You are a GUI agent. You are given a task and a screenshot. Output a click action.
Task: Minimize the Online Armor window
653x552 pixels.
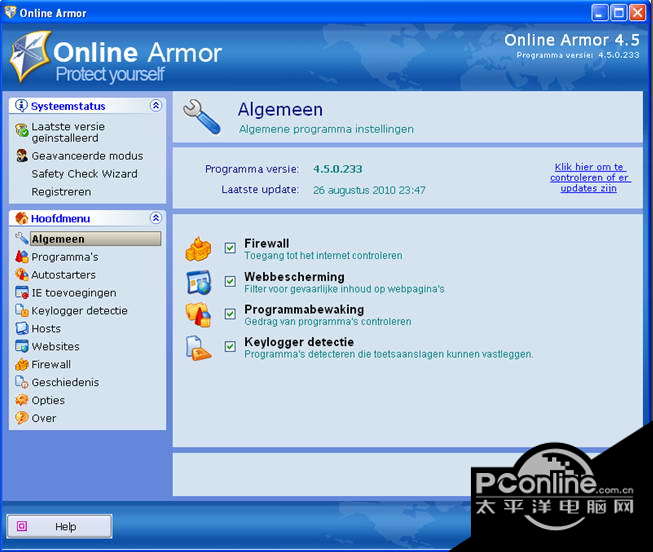coord(600,12)
